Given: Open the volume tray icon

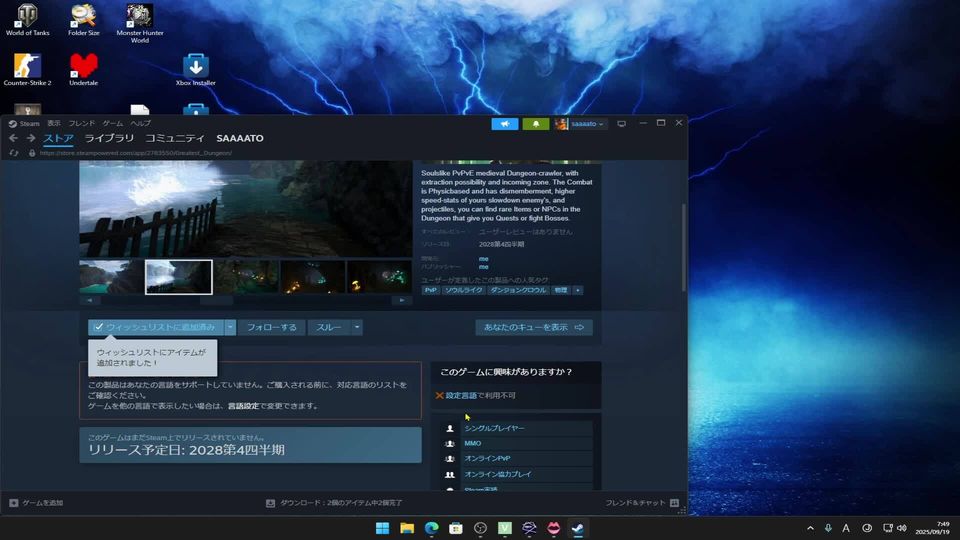Looking at the screenshot, I should point(901,528).
